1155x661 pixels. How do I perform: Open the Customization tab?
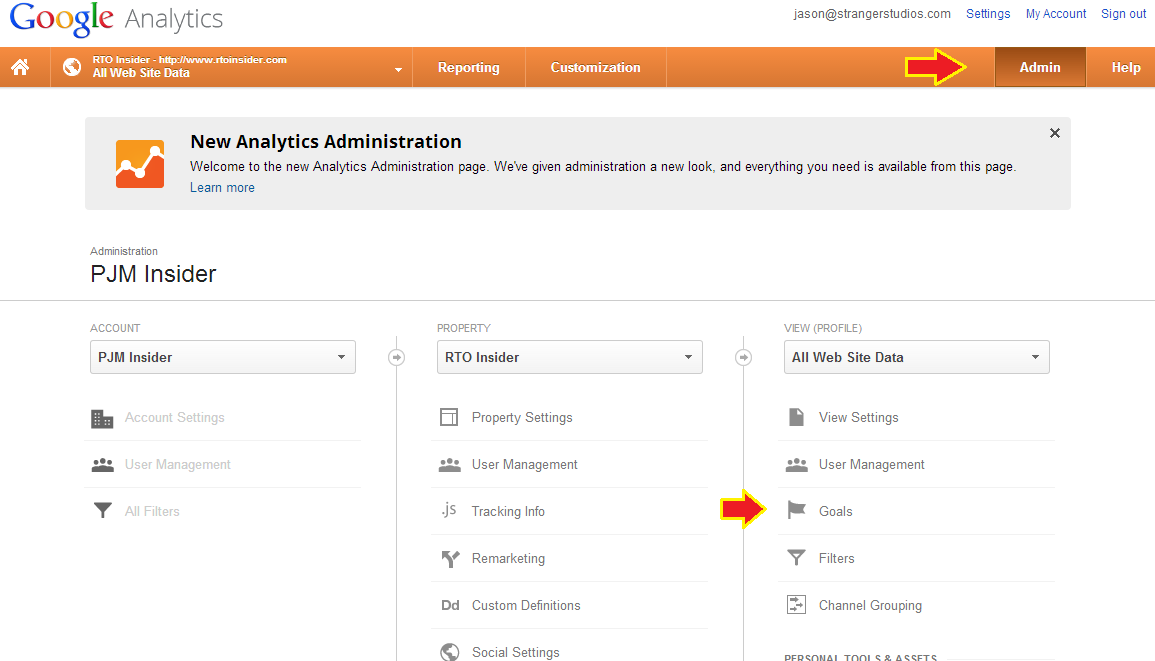coord(595,67)
